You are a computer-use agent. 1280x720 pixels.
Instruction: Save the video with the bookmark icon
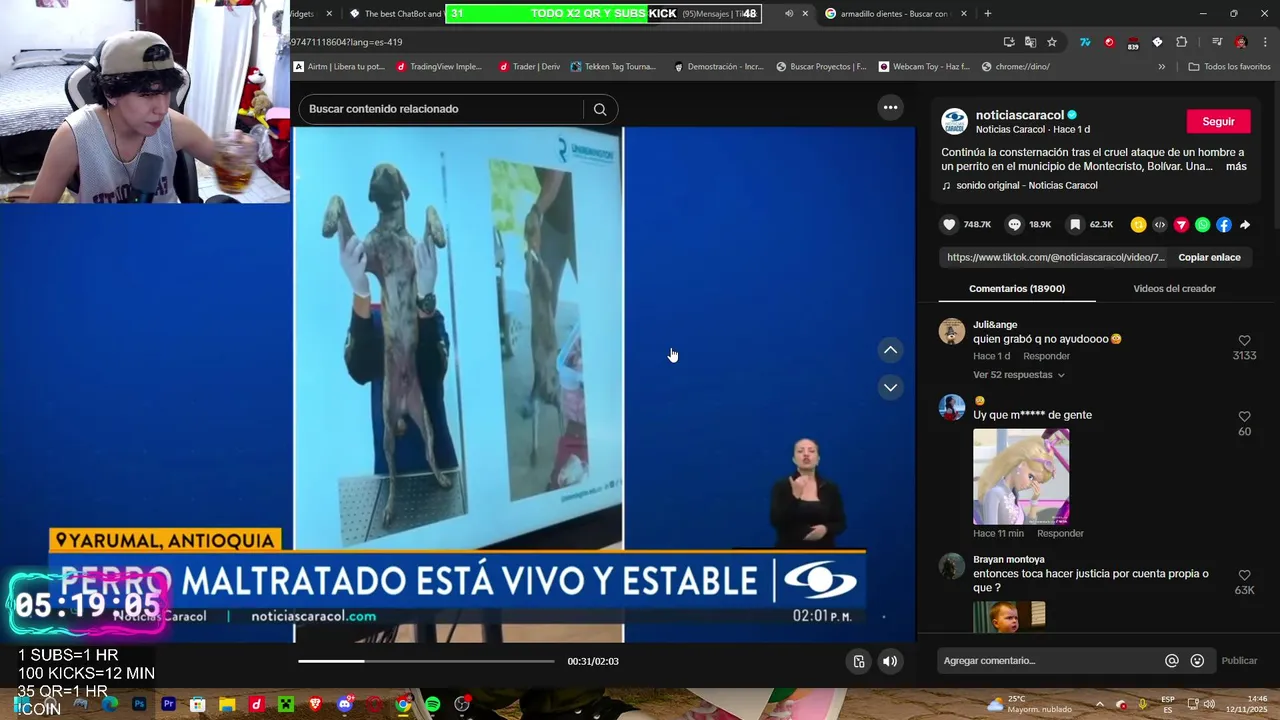point(1075,225)
